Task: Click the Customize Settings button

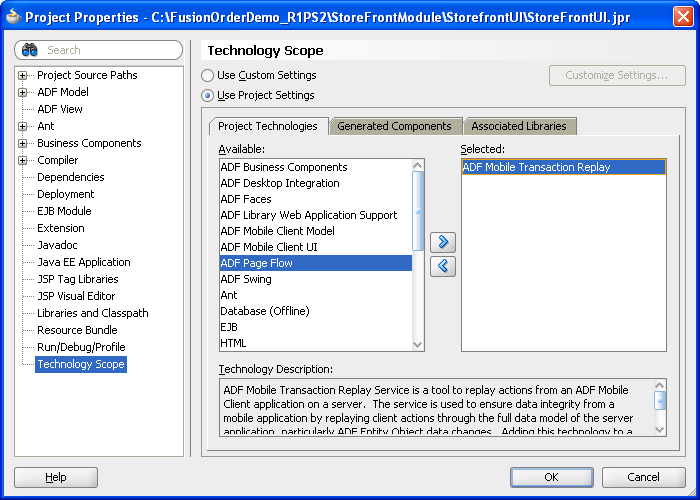Action: click(617, 75)
